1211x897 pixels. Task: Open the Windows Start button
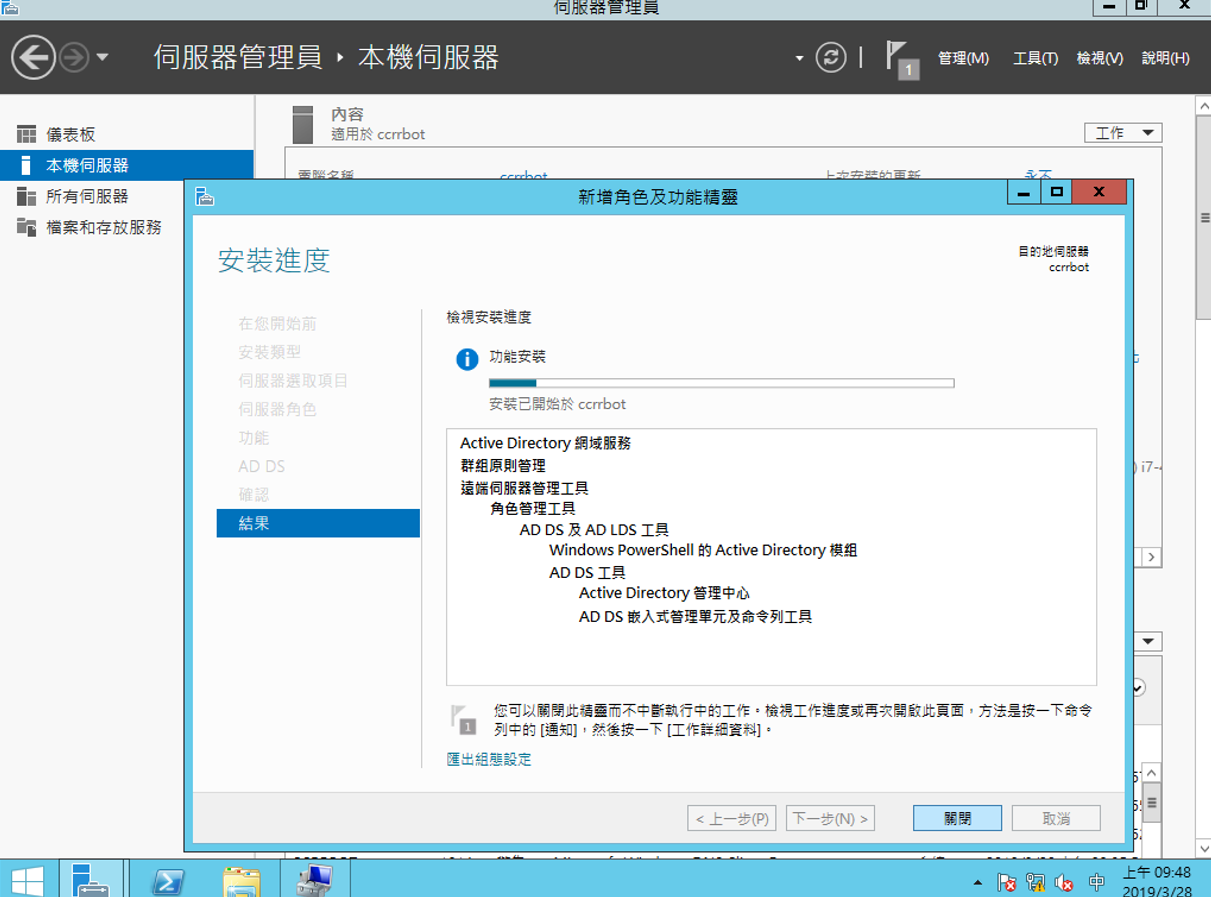(27, 881)
